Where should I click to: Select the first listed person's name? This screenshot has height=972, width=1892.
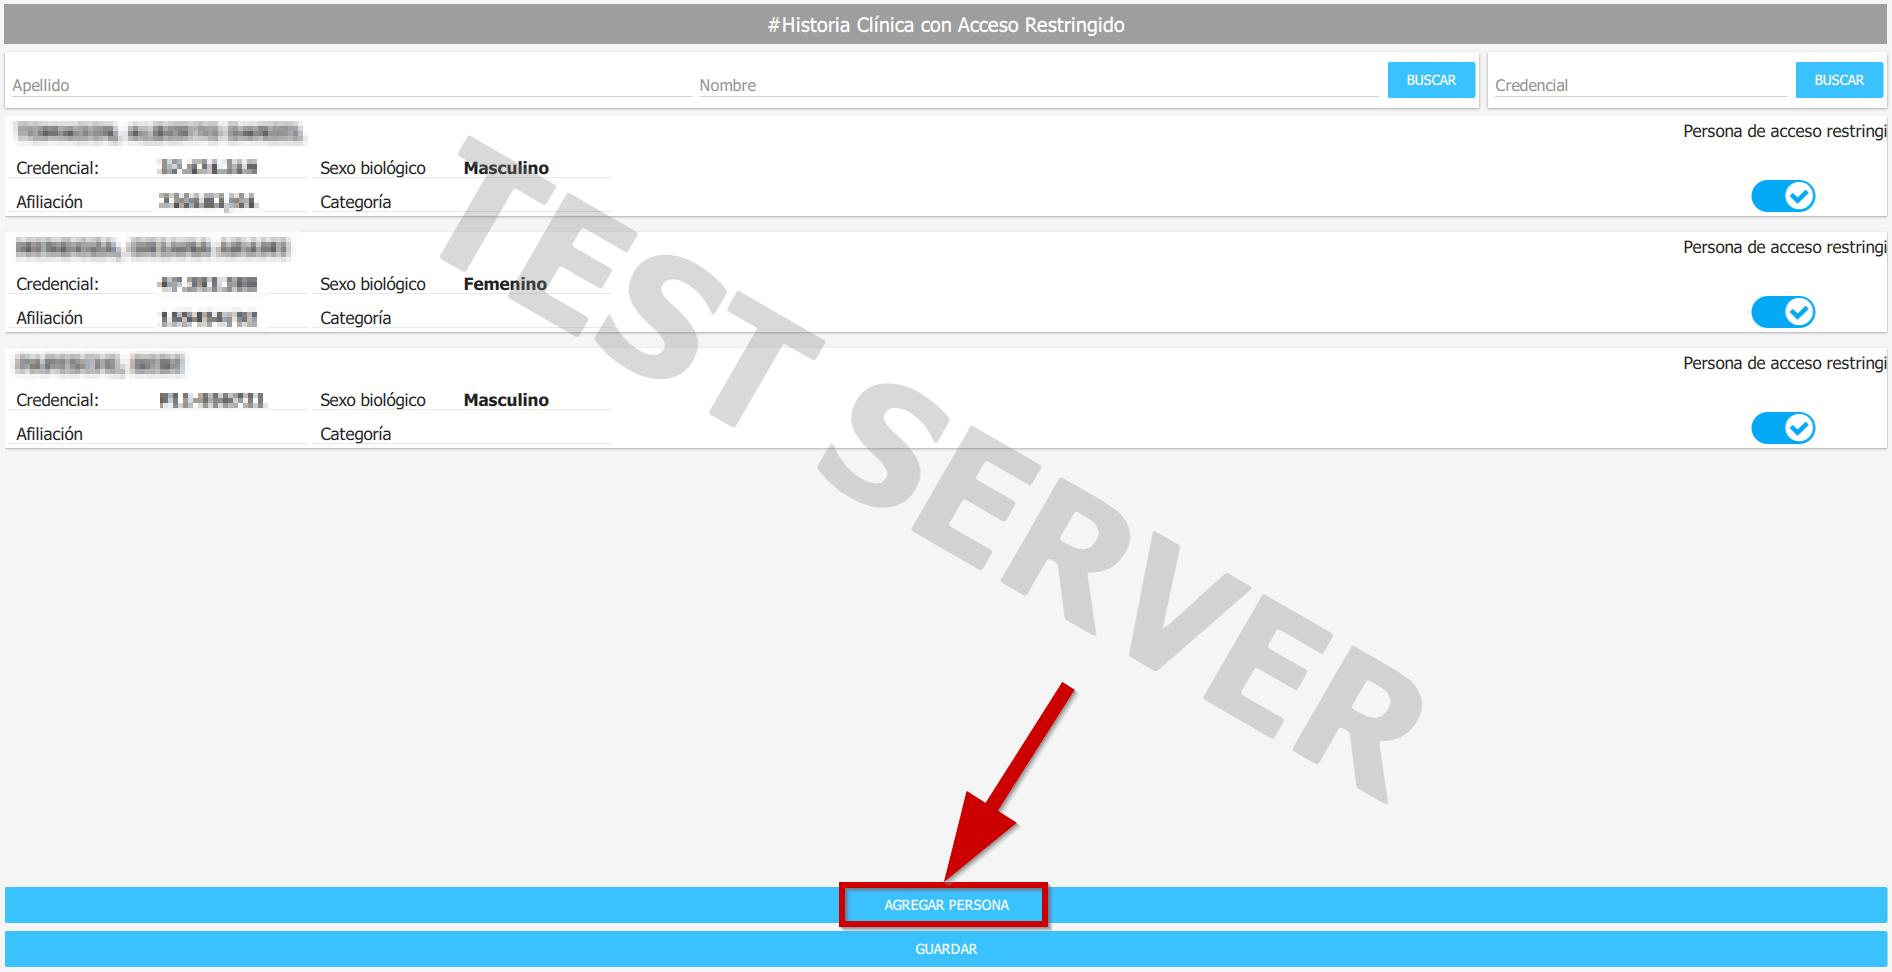[x=159, y=132]
